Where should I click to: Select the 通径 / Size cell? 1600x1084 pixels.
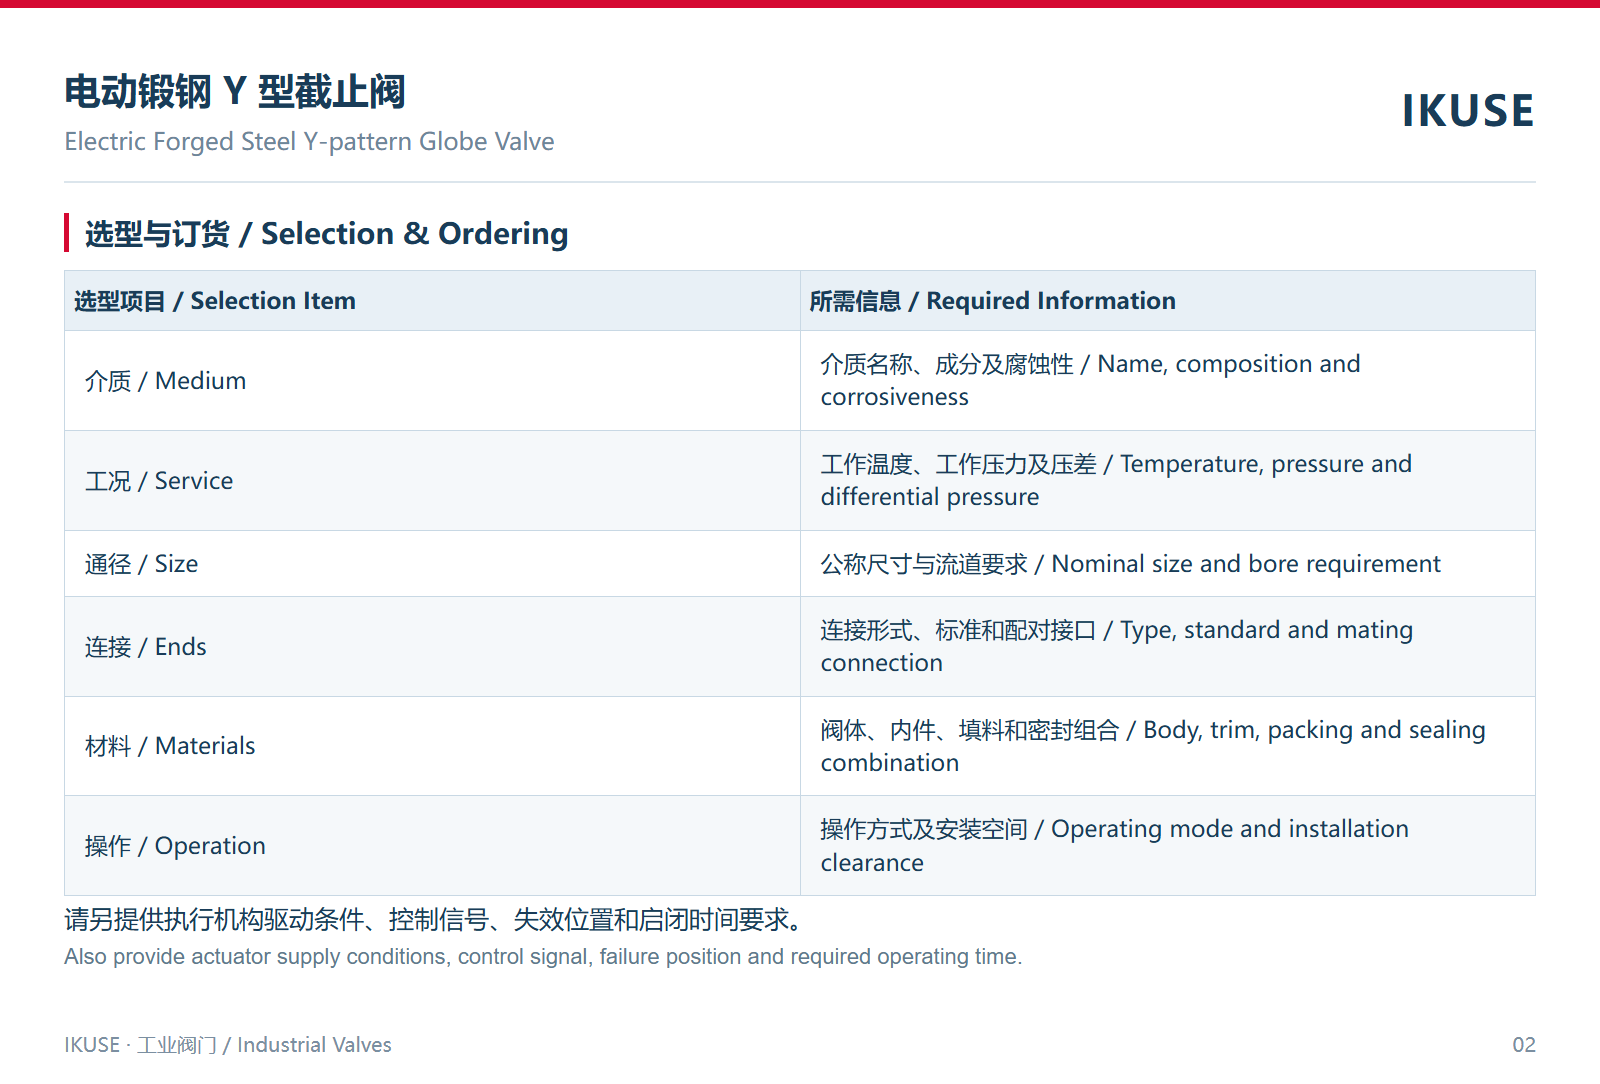point(432,564)
